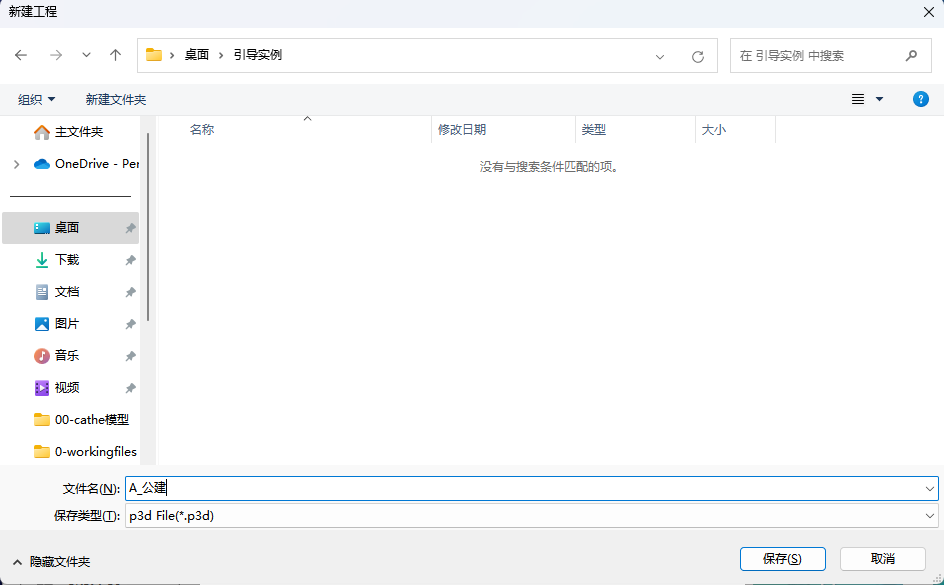Open the help question mark icon
The height and width of the screenshot is (585, 944).
(921, 99)
